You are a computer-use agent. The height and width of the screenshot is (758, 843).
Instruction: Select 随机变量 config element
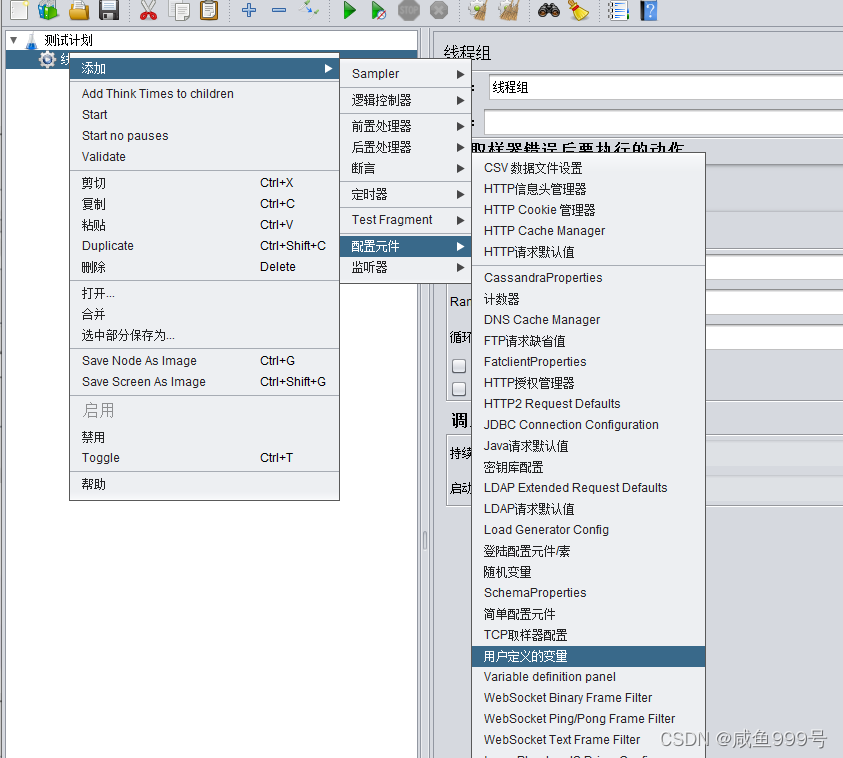pos(588,572)
